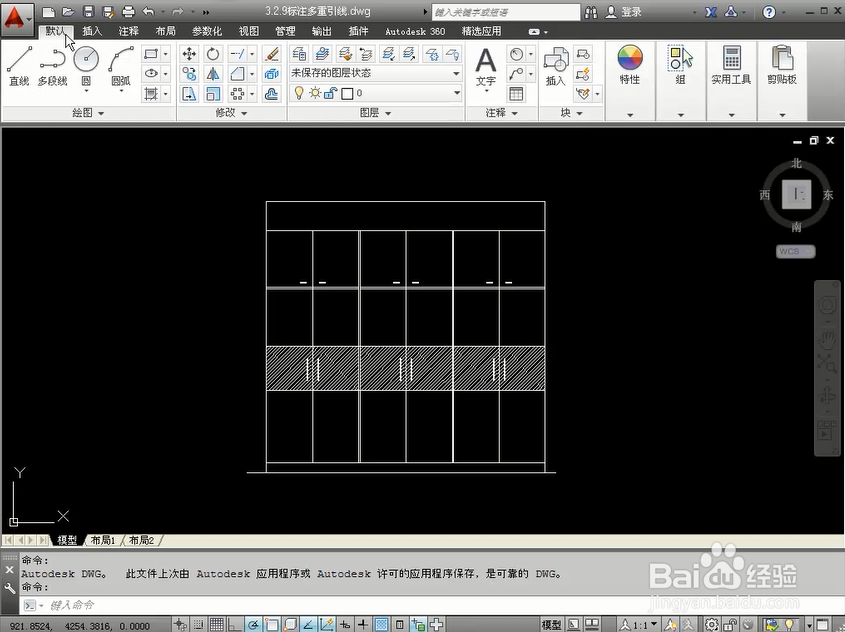Switch to the Annotate (注释) ribbon tab
845x632 pixels.
[x=128, y=31]
